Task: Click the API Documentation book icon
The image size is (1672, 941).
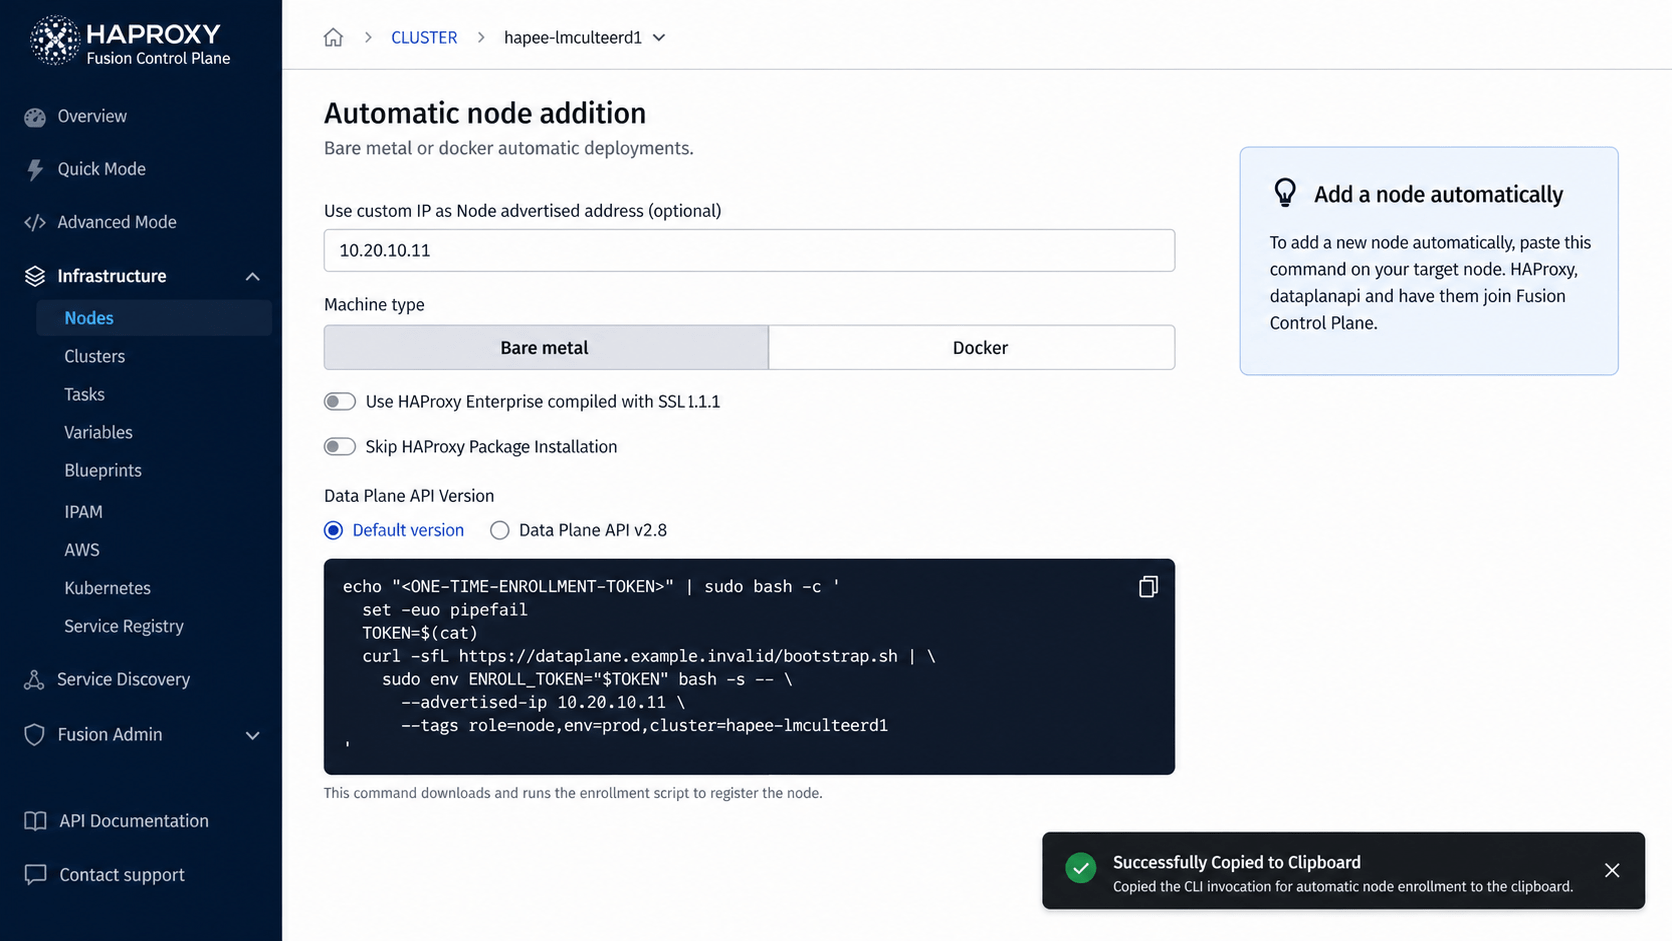Action: [35, 821]
